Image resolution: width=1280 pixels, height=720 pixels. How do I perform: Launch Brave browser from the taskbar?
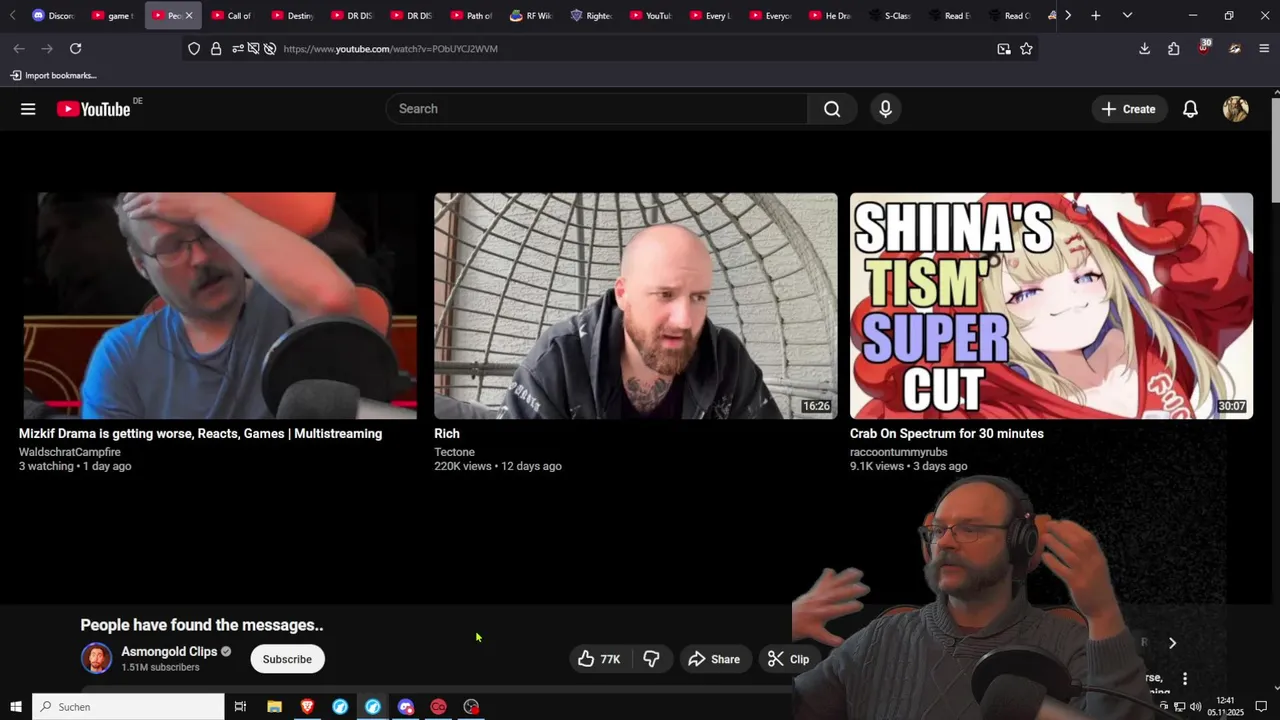pos(307,707)
